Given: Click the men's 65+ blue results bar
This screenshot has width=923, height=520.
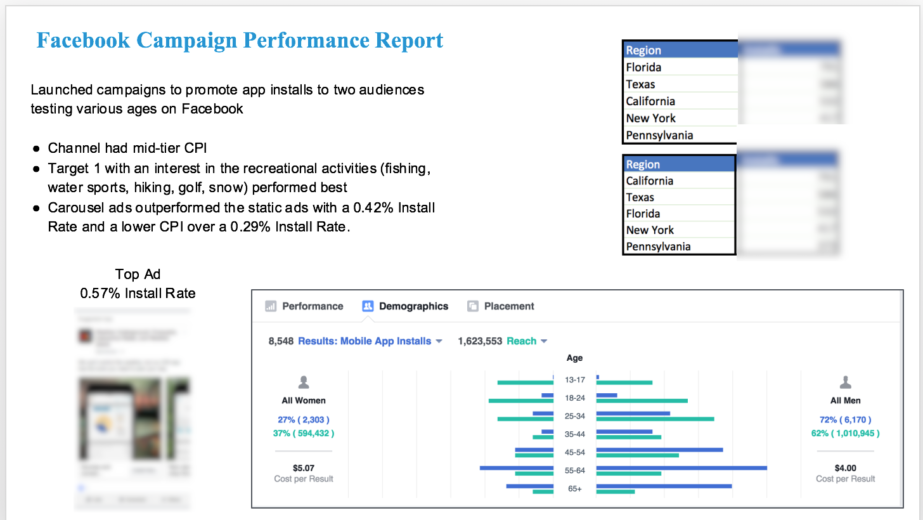Looking at the screenshot, I should click(x=664, y=486).
